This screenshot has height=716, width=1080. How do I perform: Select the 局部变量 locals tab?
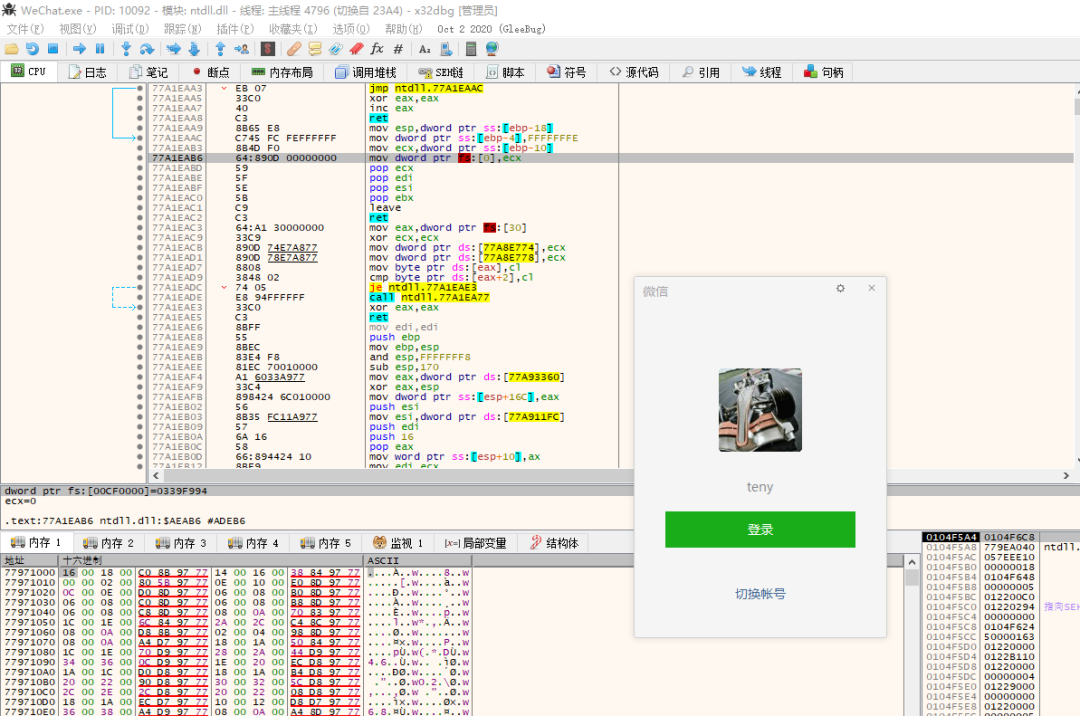475,543
